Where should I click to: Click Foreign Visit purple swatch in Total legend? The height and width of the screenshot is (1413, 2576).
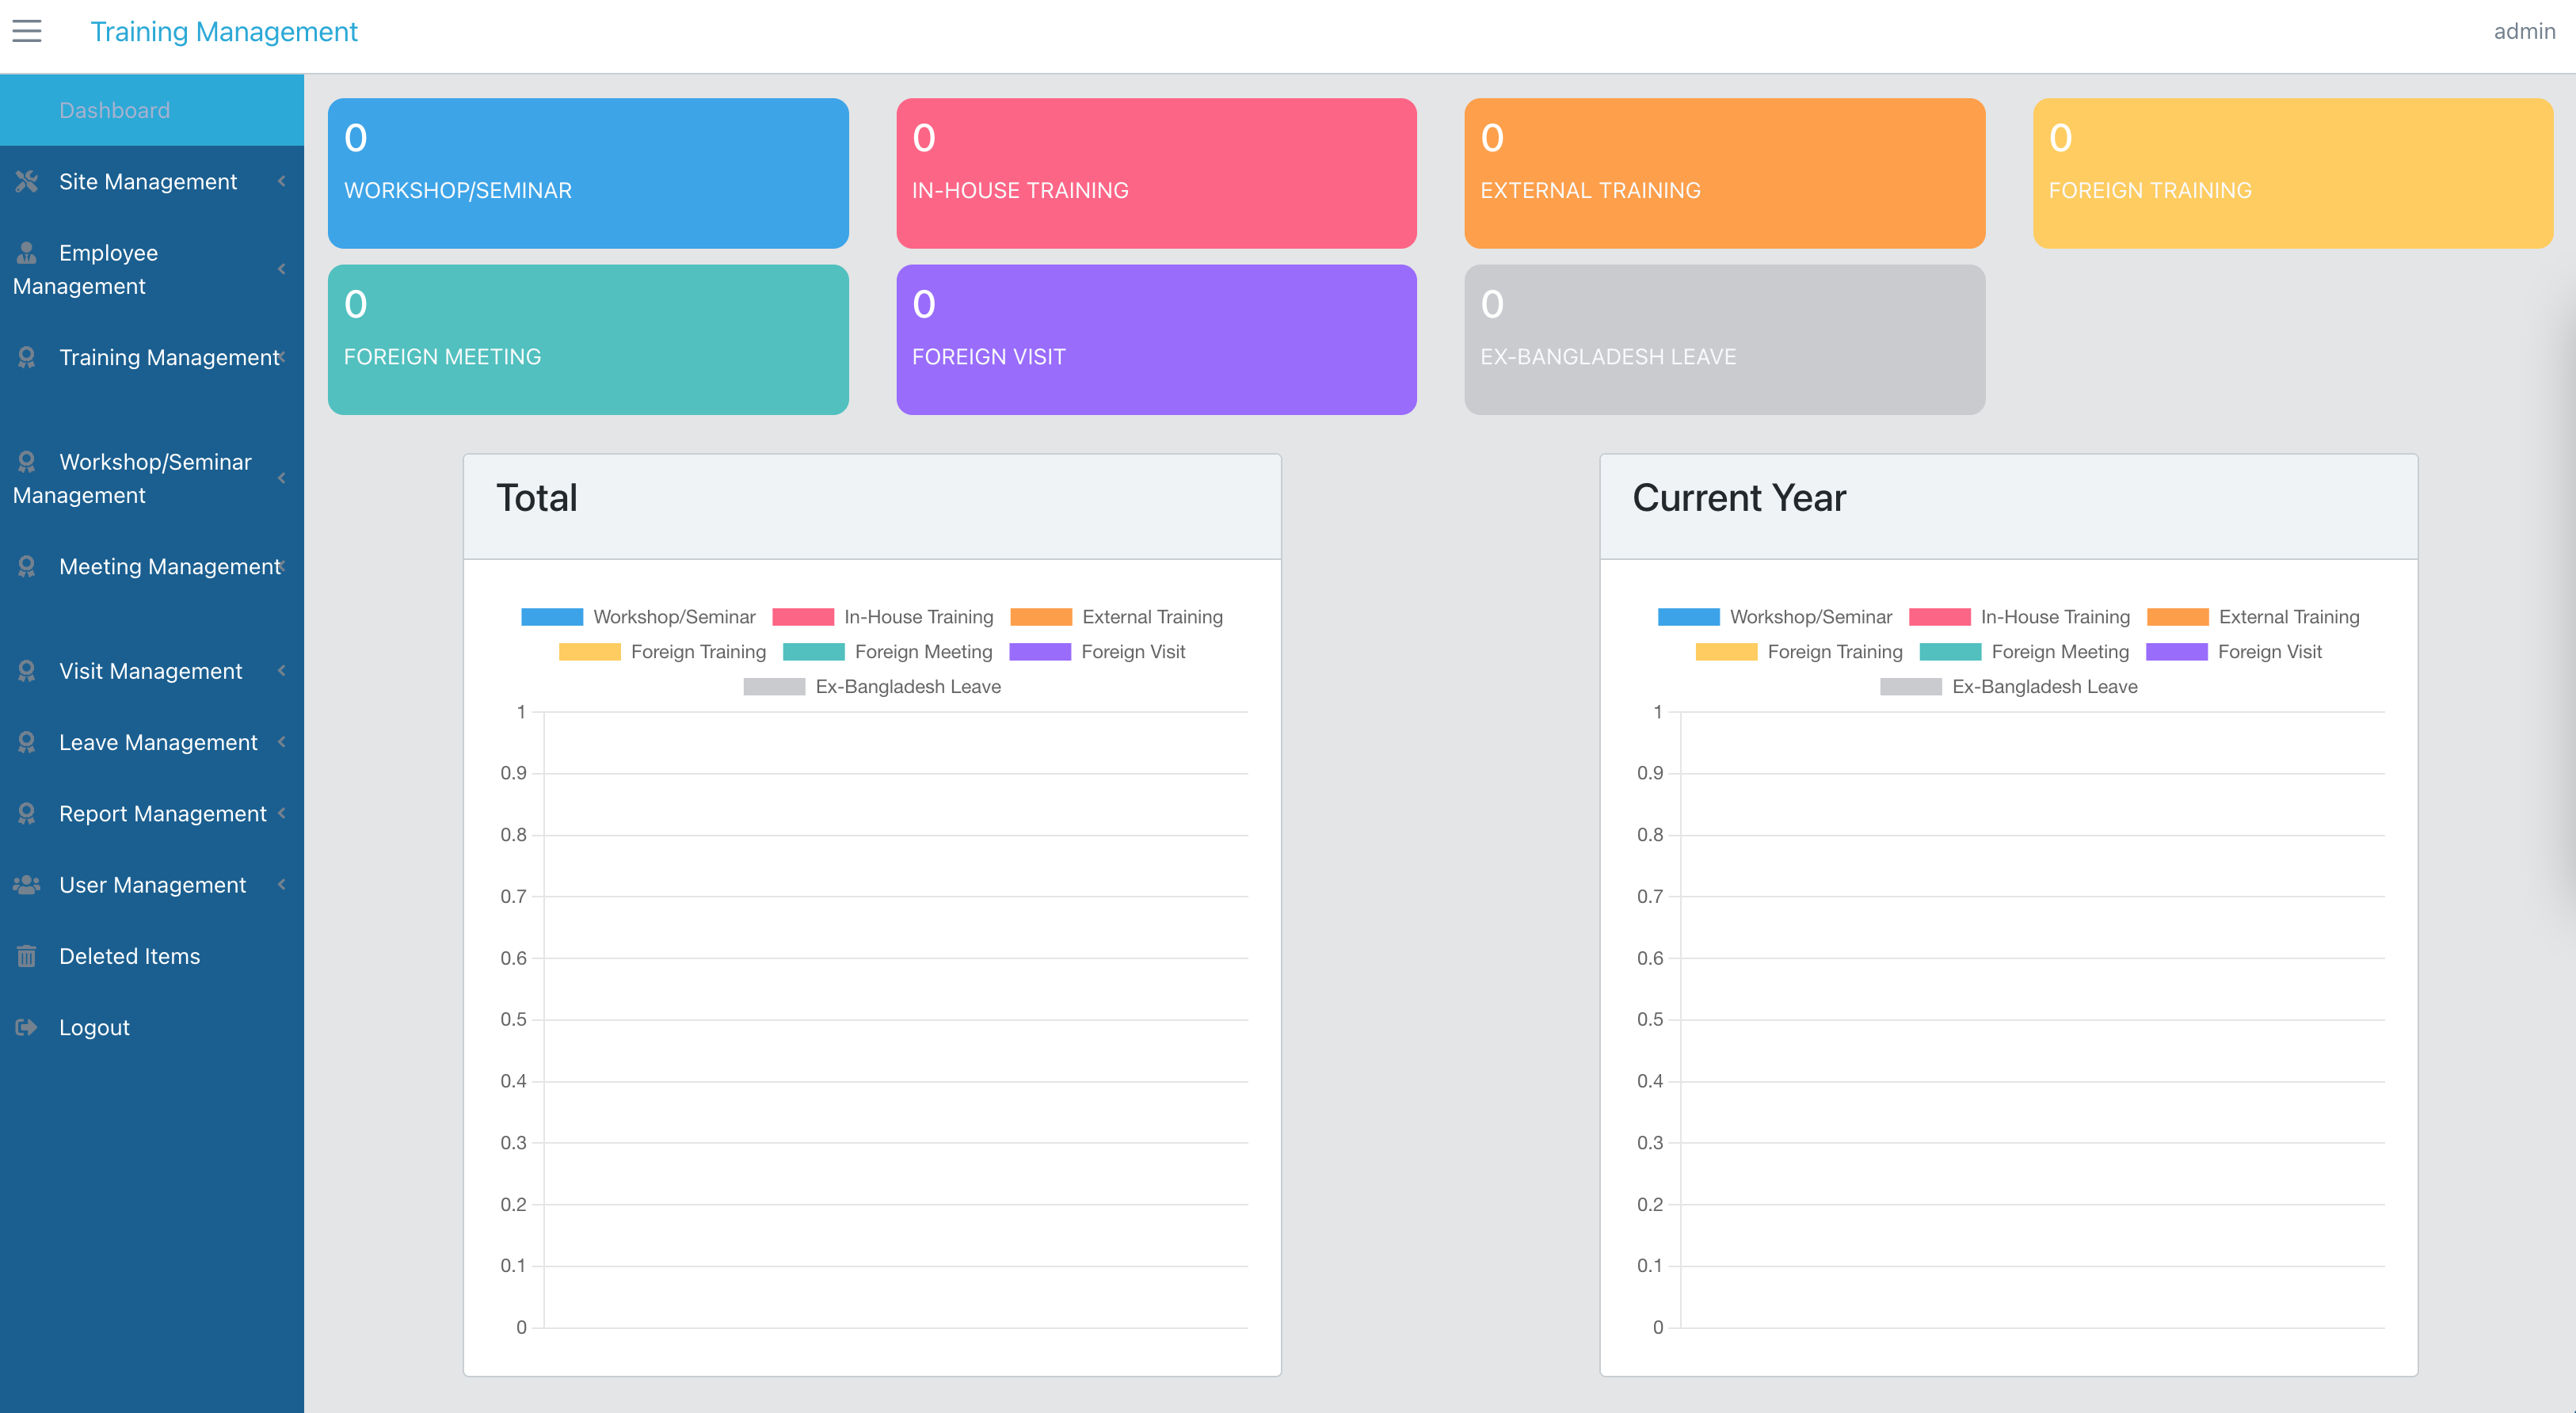point(1040,652)
